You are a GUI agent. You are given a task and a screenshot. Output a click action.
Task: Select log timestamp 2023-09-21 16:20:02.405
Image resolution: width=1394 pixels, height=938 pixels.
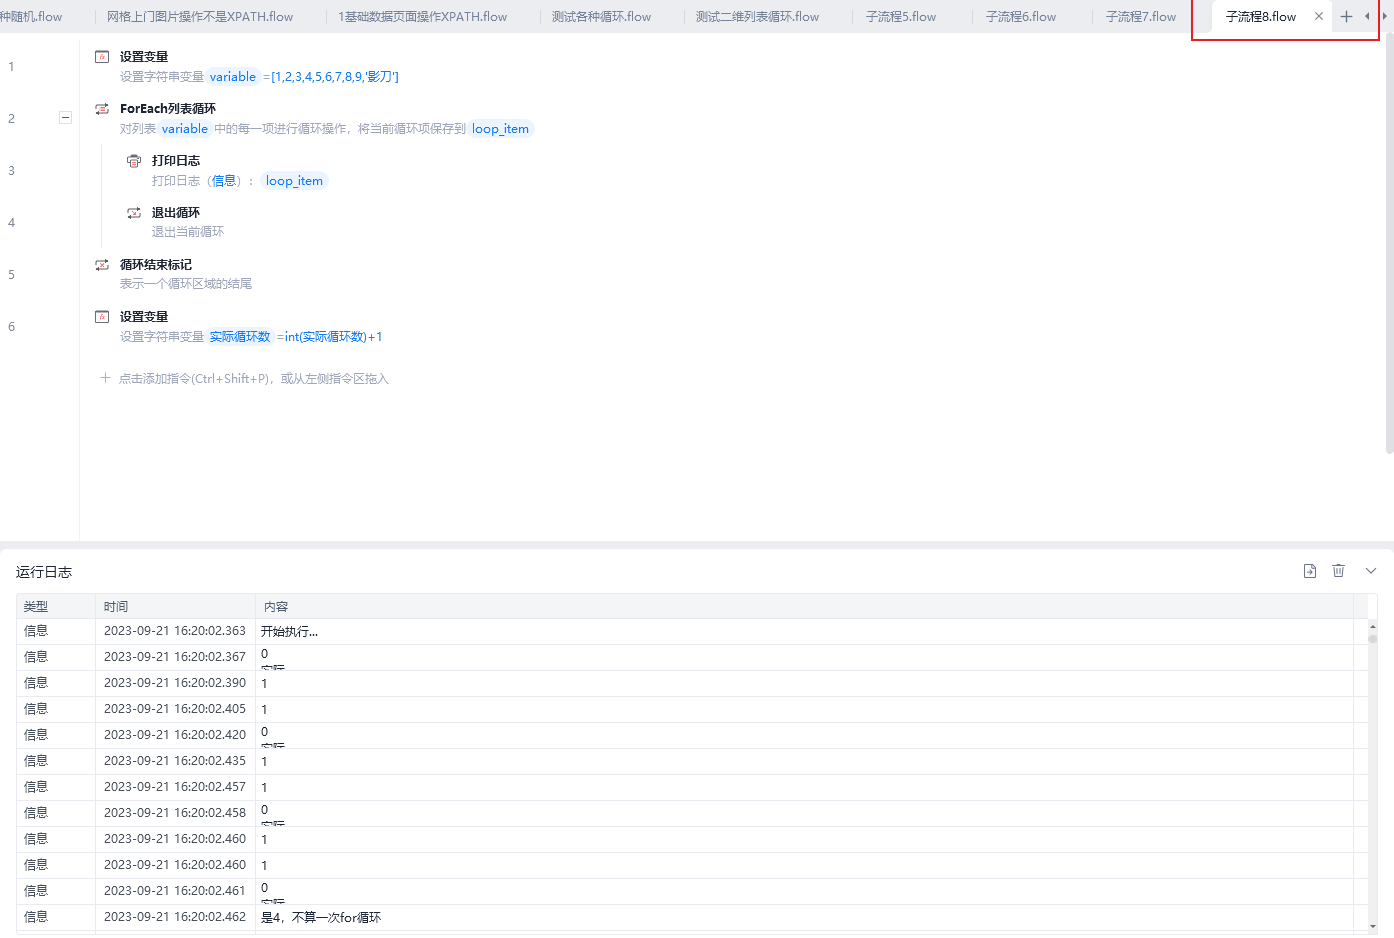click(x=175, y=709)
